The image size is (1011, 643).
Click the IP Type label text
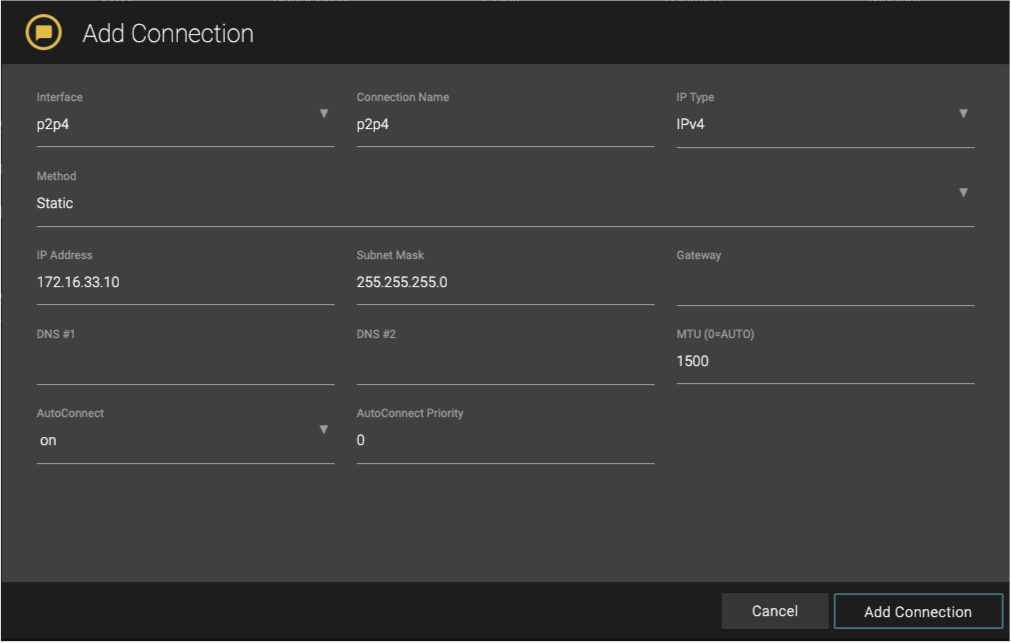tap(695, 97)
